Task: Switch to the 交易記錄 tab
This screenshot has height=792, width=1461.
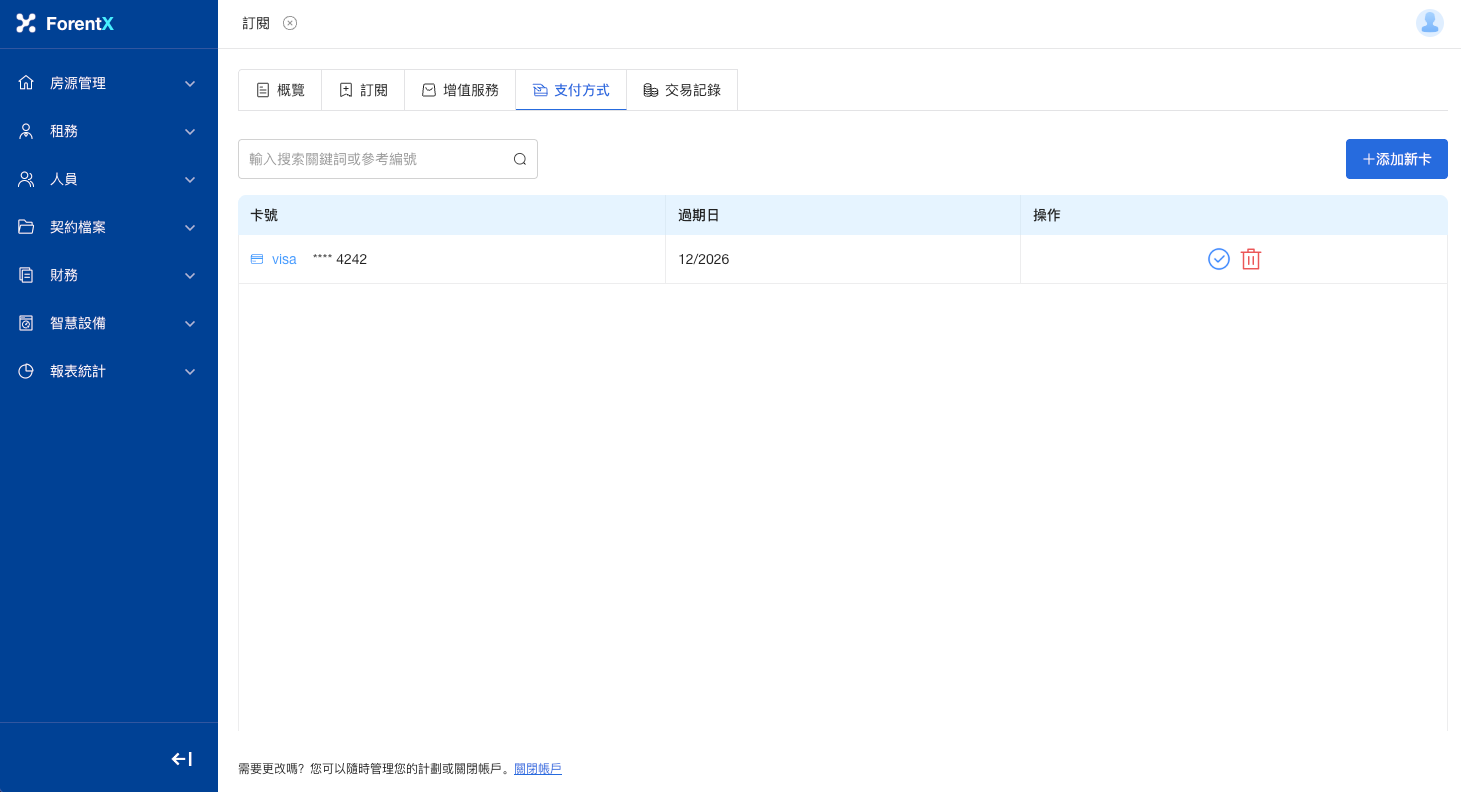Action: 681,90
